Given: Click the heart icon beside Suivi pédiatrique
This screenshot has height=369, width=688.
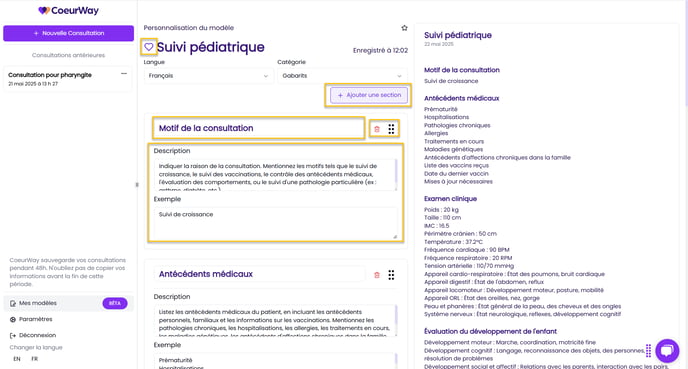Looking at the screenshot, I should tap(149, 47).
